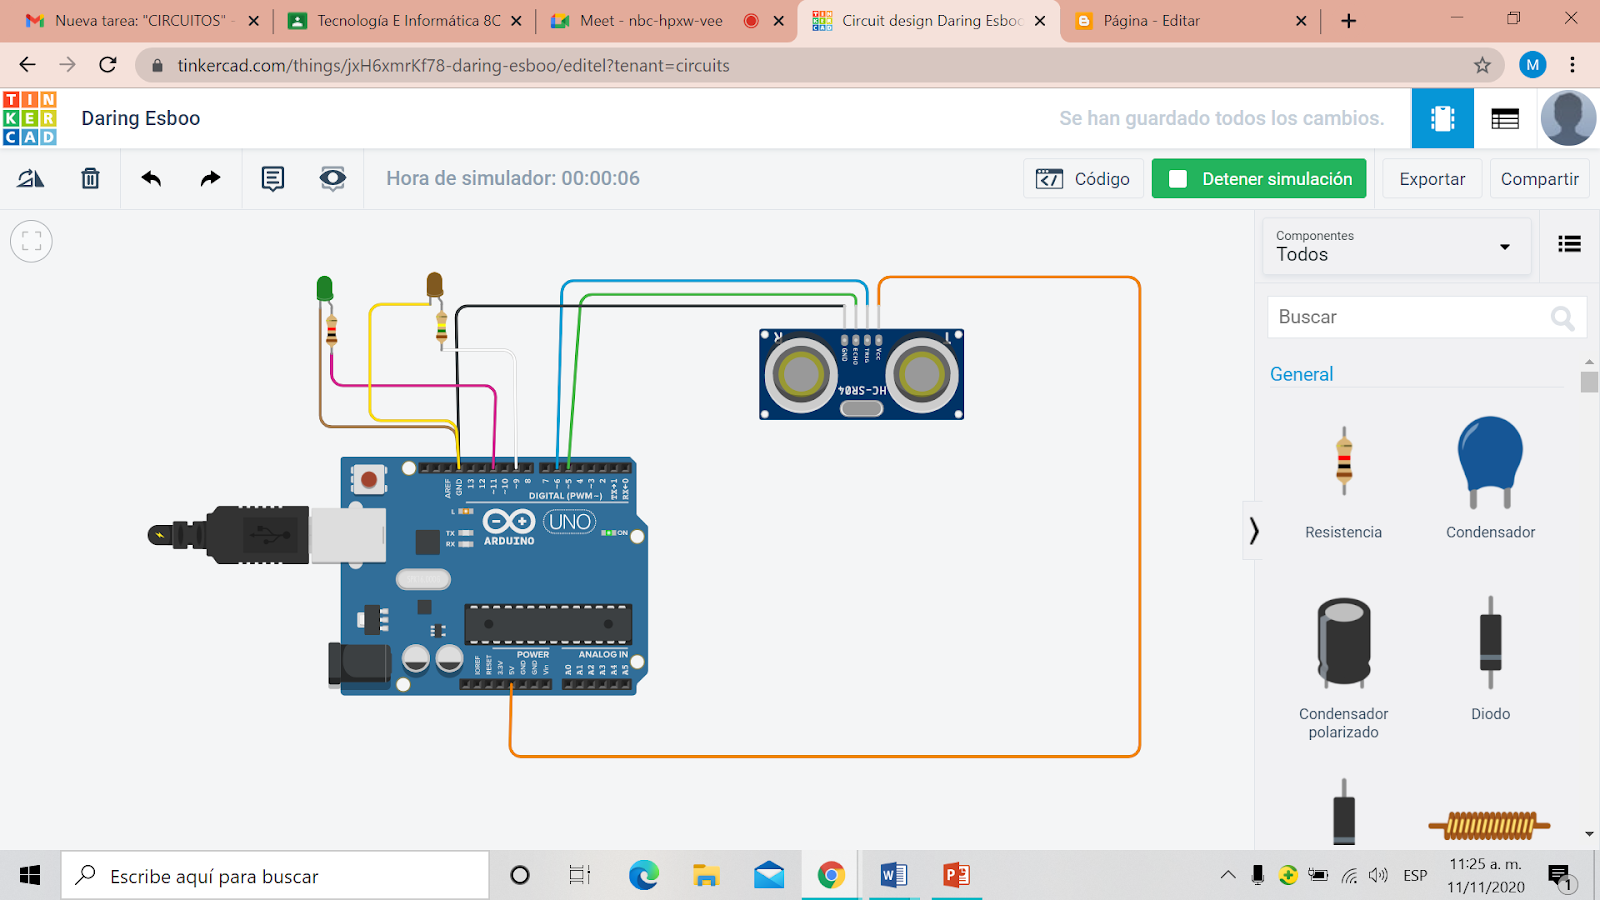Viewport: 1600px width, 900px height.
Task: Click the General category heading
Action: [x=1301, y=374]
